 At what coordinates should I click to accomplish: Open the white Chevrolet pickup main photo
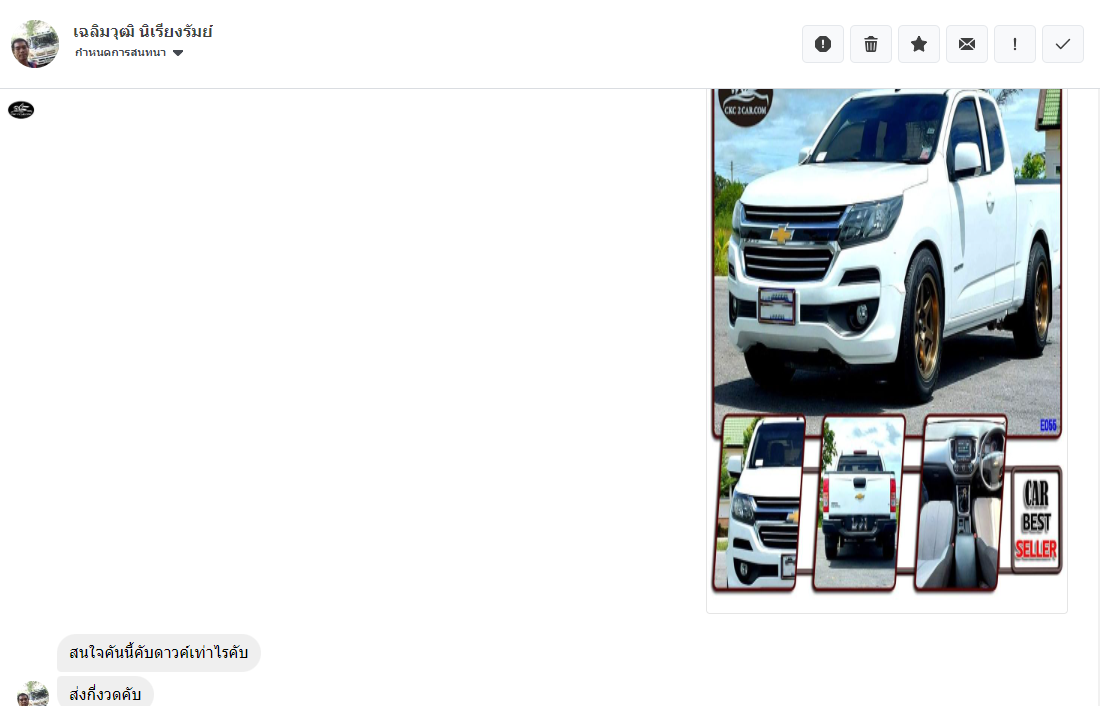click(x=887, y=260)
